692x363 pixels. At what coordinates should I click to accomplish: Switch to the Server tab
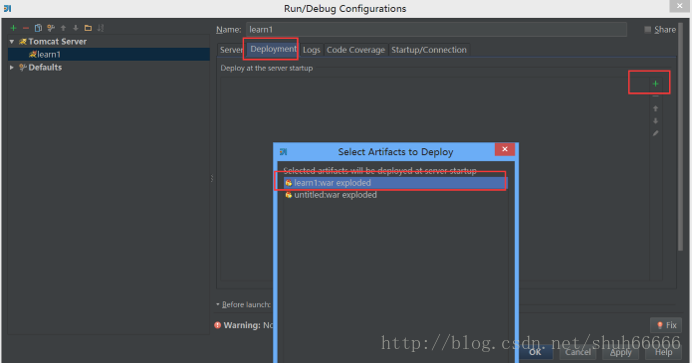(231, 50)
